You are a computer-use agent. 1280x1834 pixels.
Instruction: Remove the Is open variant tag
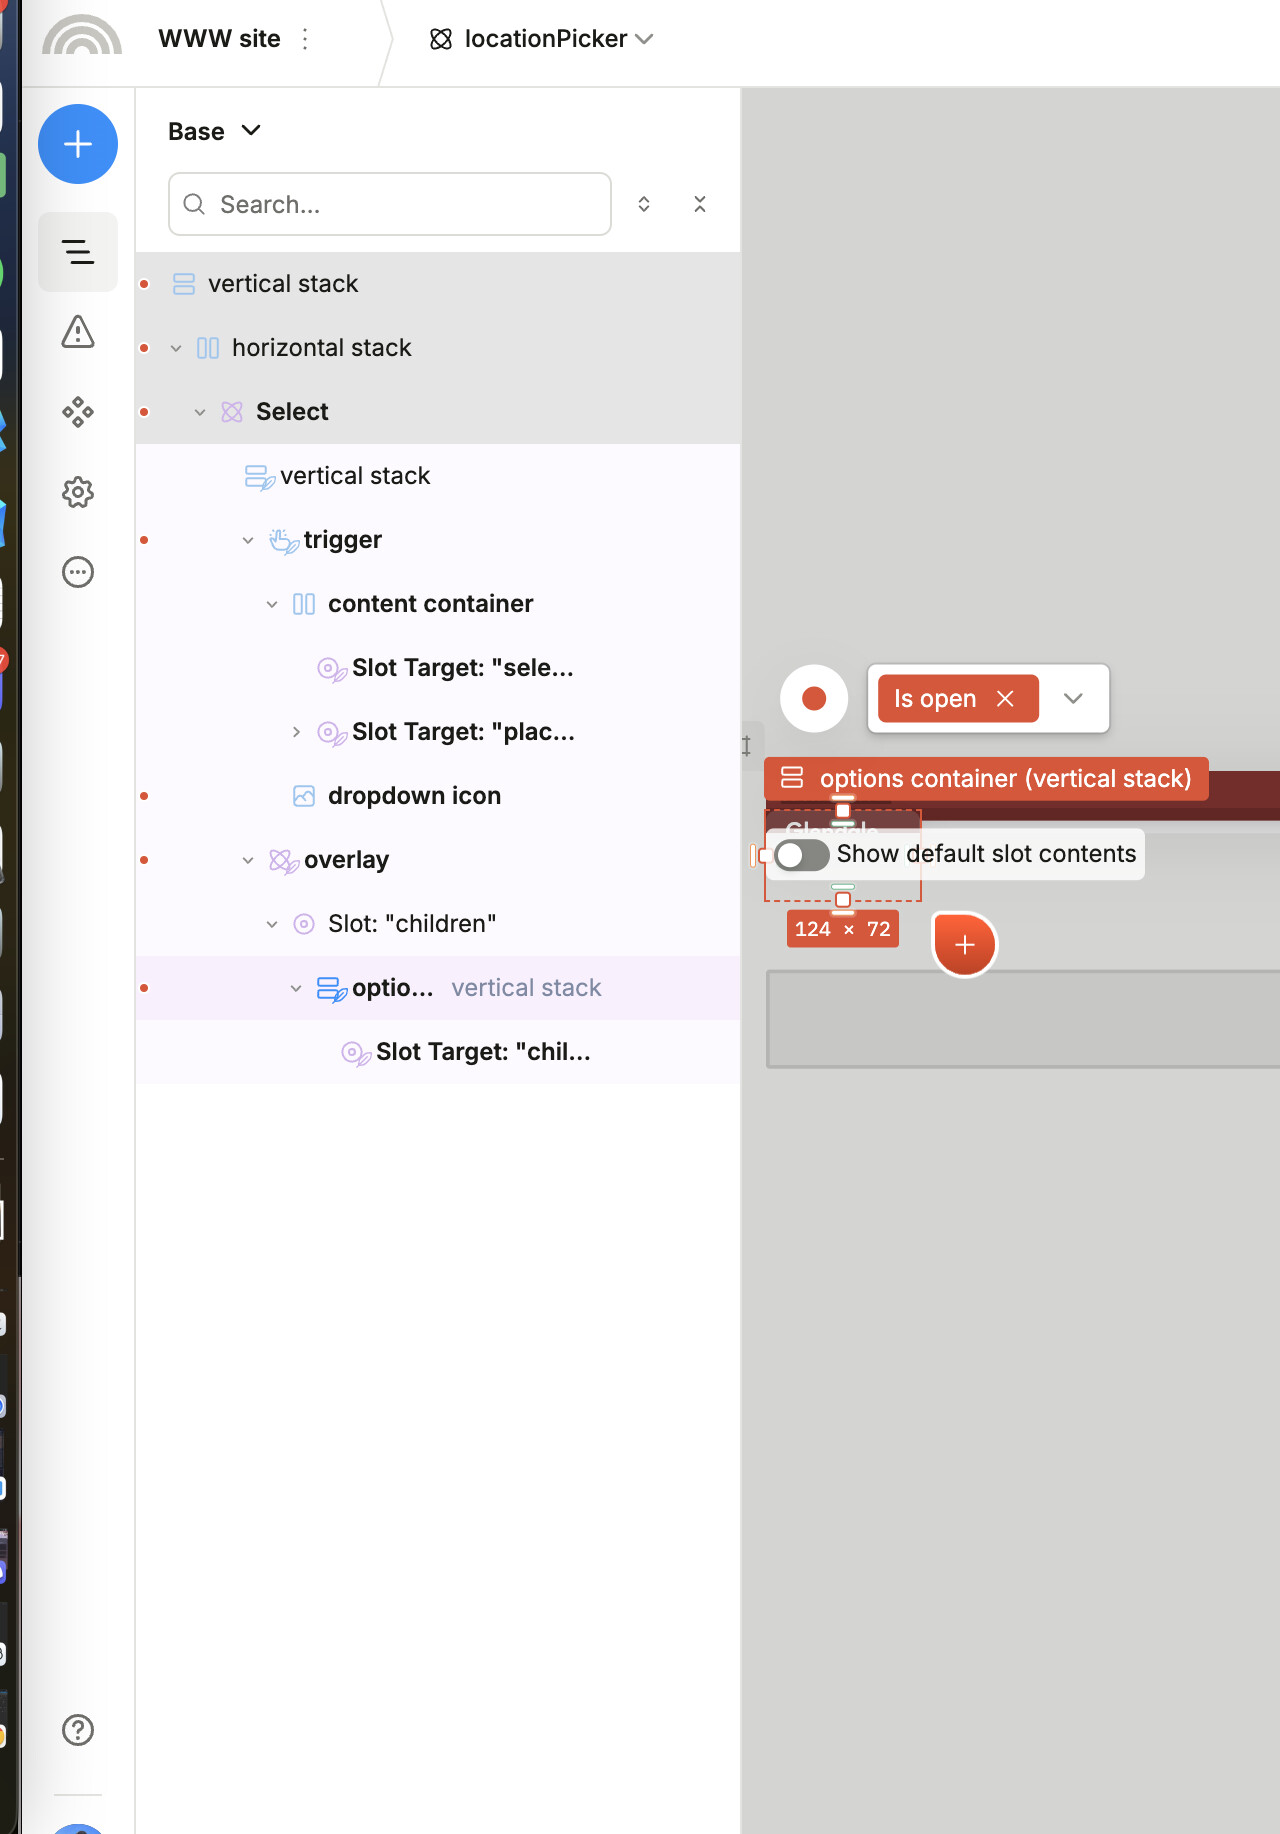1005,698
